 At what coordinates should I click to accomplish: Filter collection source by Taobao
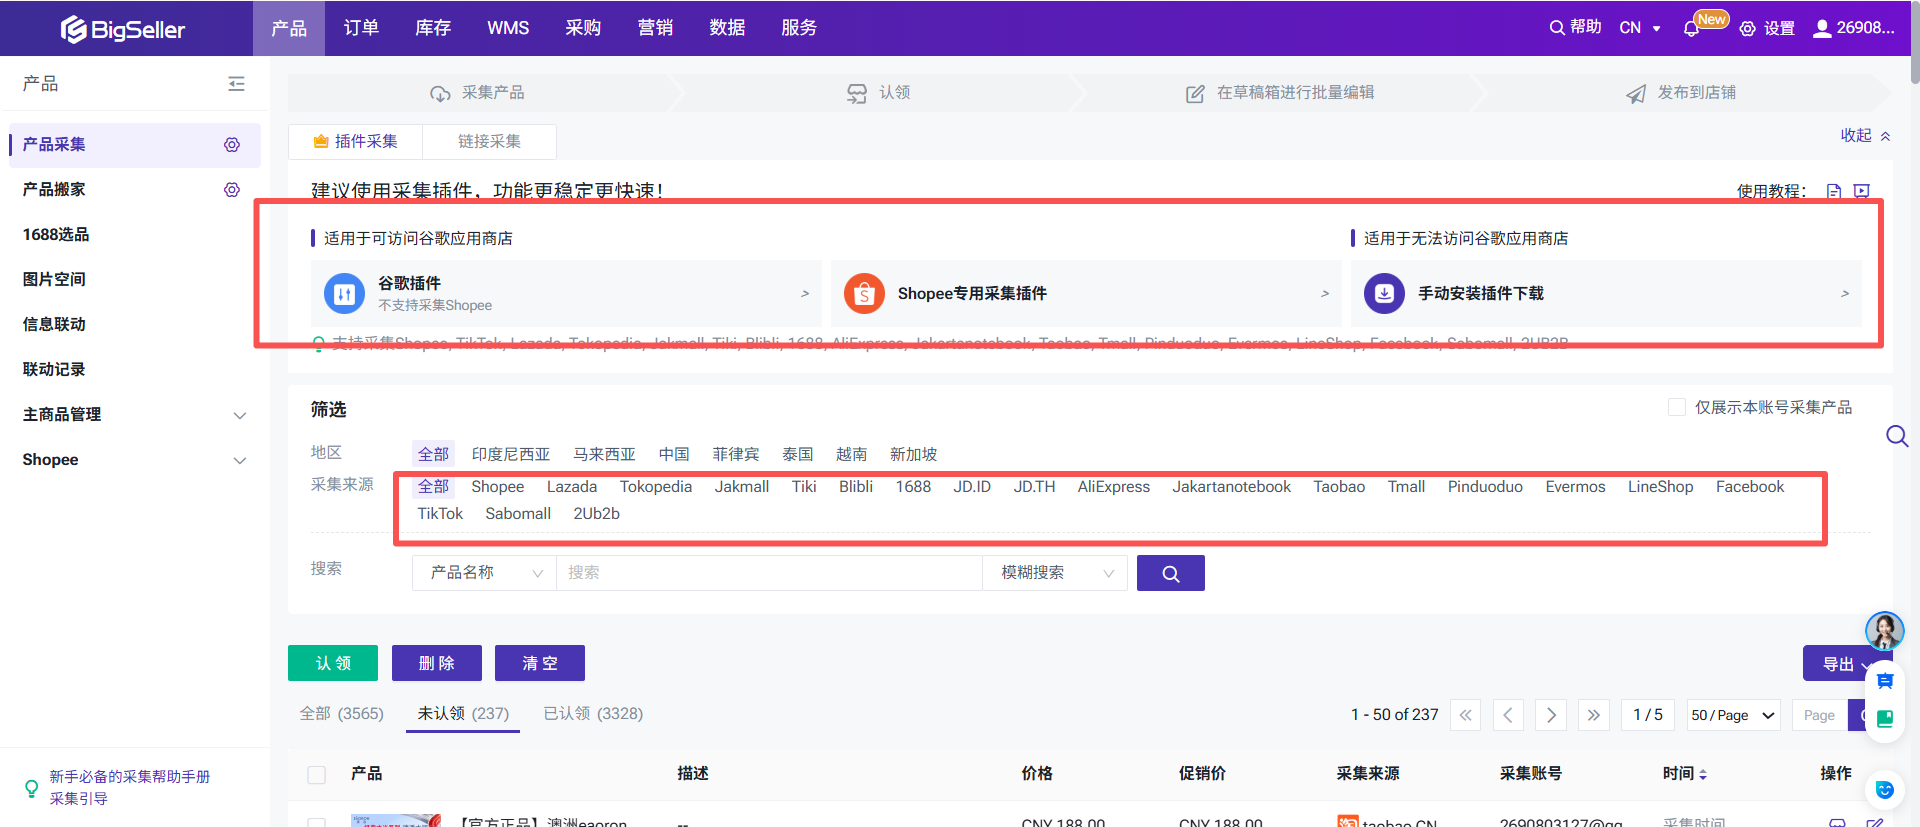pyautogui.click(x=1338, y=487)
